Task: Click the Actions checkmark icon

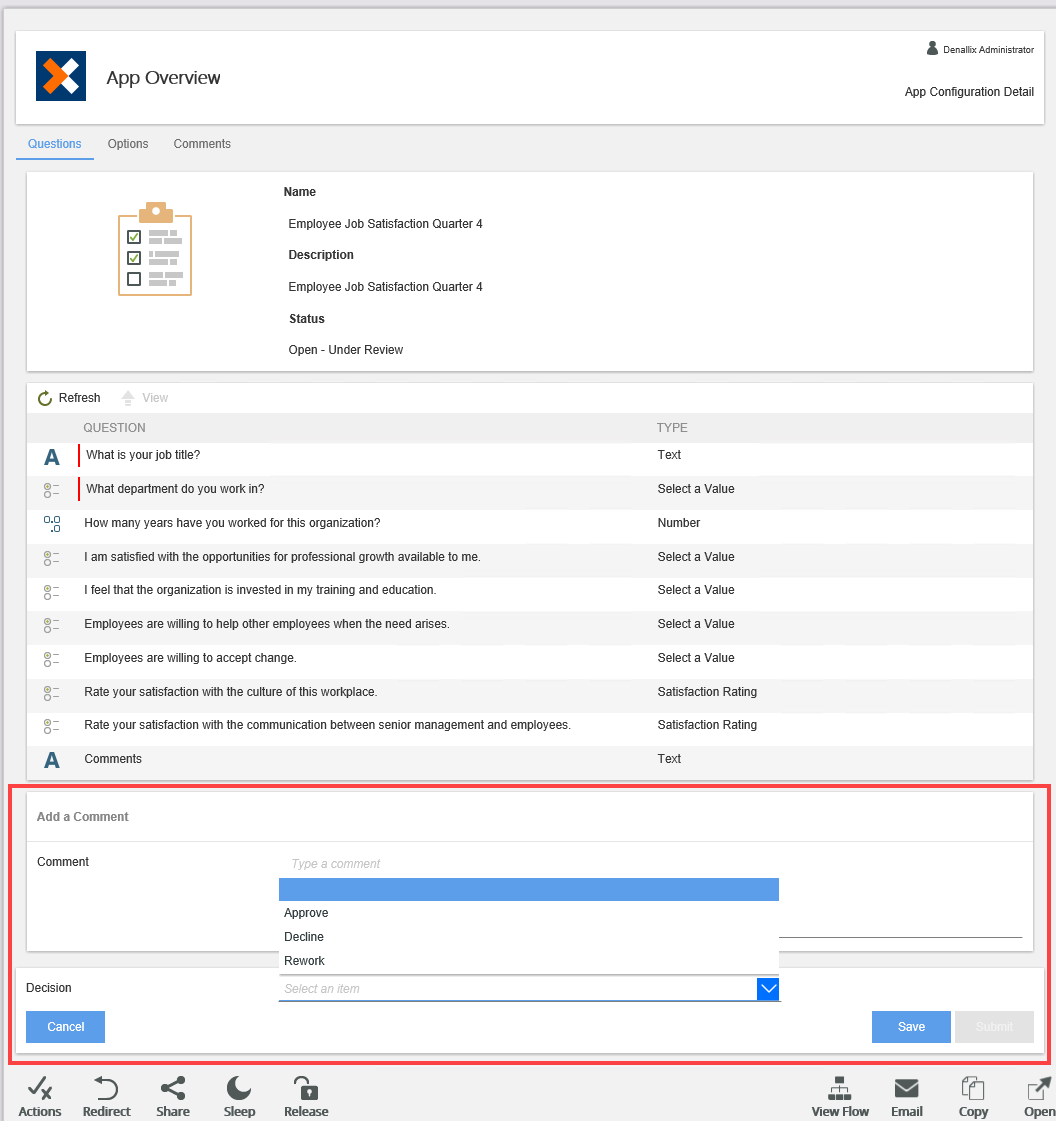Action: pyautogui.click(x=40, y=1088)
